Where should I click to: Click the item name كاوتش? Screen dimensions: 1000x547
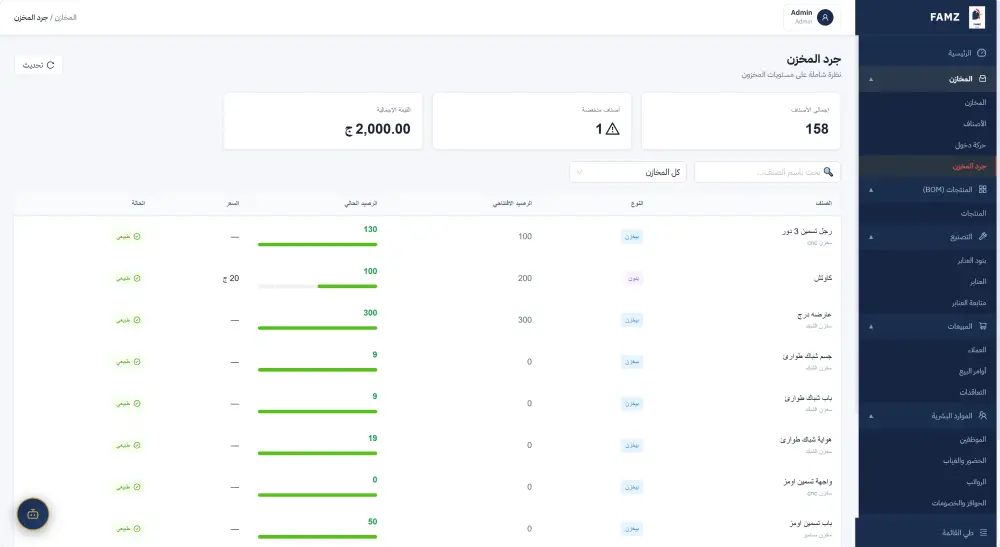tap(823, 278)
